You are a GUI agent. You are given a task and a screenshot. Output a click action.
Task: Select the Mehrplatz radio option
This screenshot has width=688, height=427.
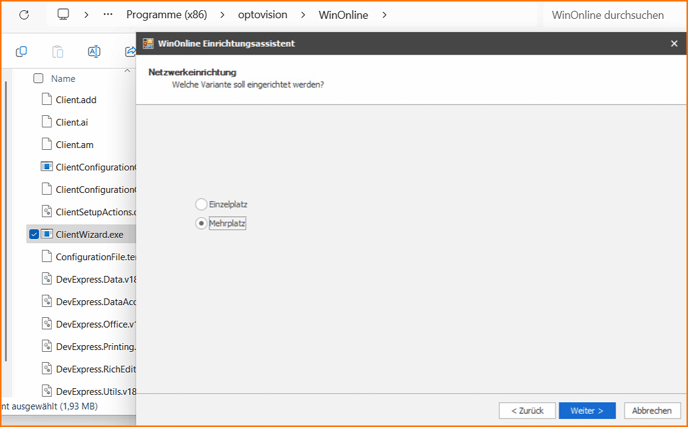(201, 223)
